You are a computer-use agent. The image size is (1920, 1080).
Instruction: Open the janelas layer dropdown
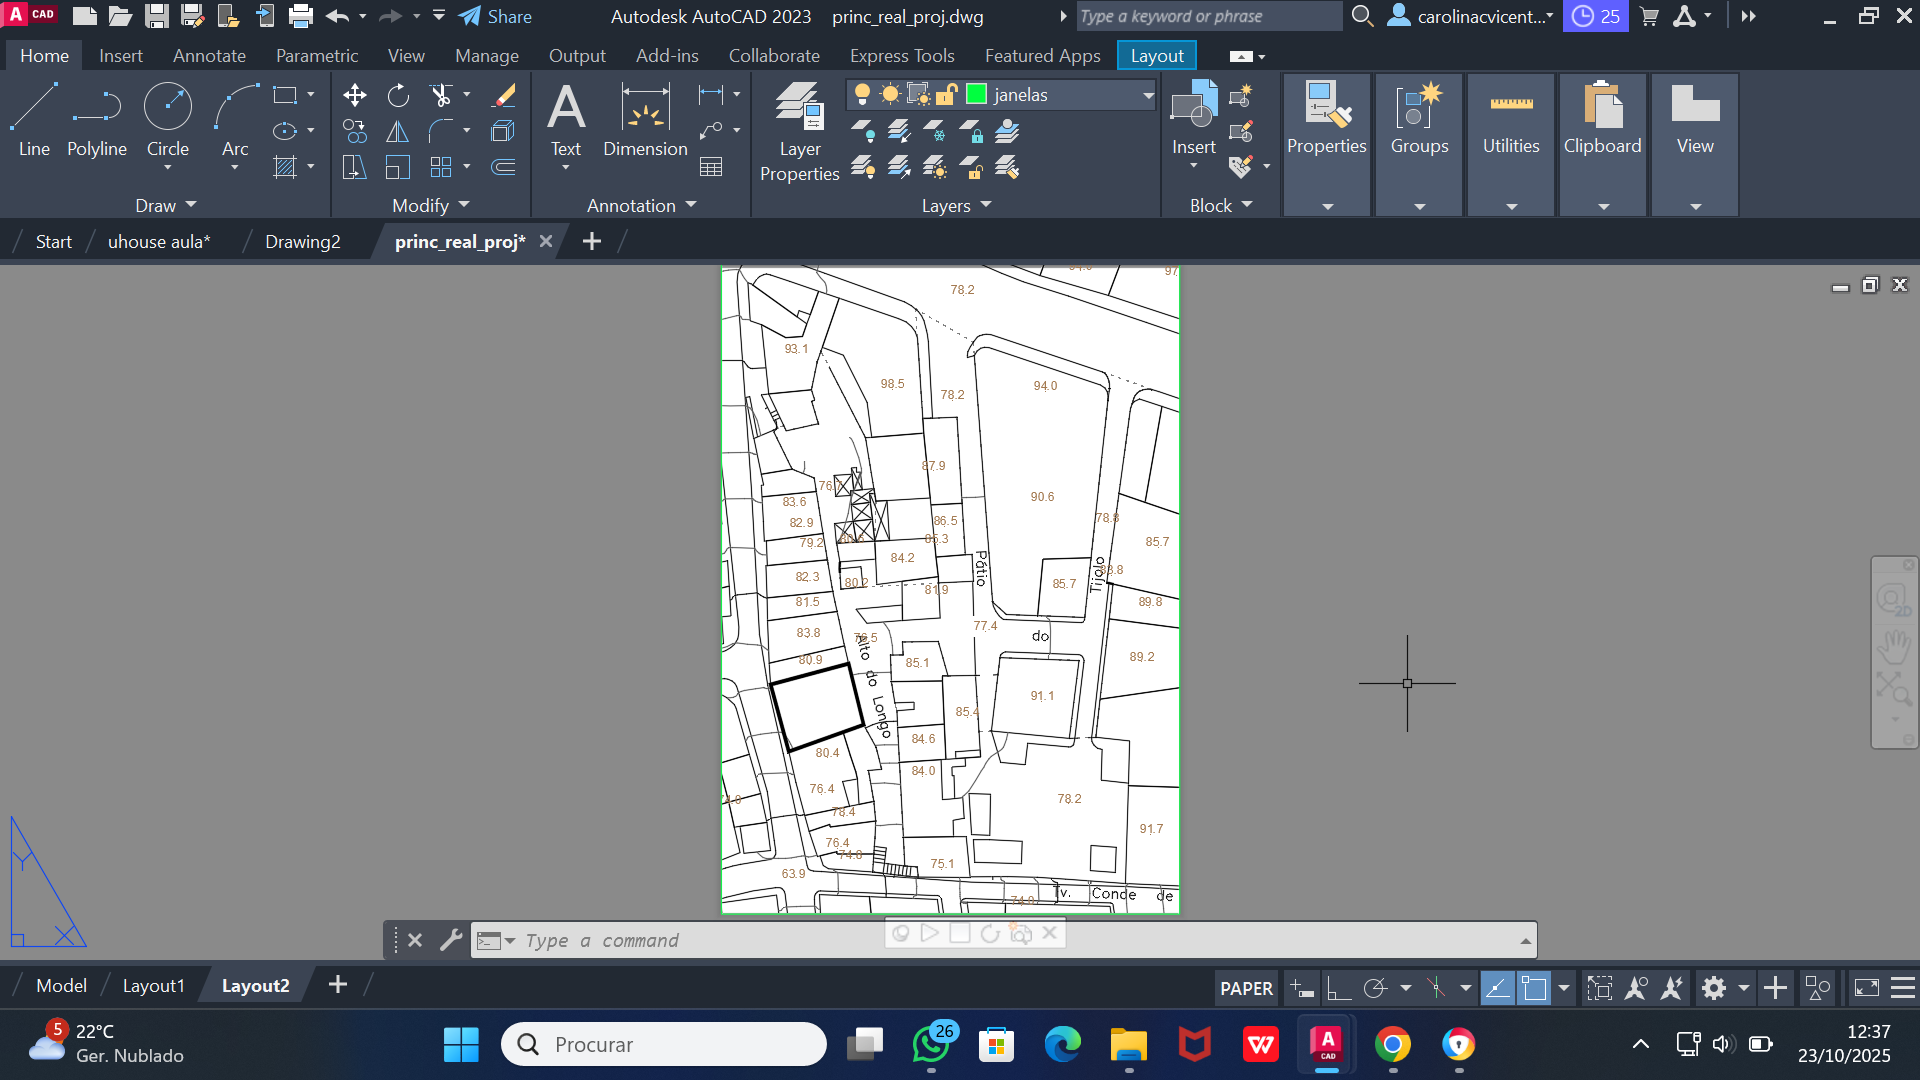pyautogui.click(x=1148, y=95)
